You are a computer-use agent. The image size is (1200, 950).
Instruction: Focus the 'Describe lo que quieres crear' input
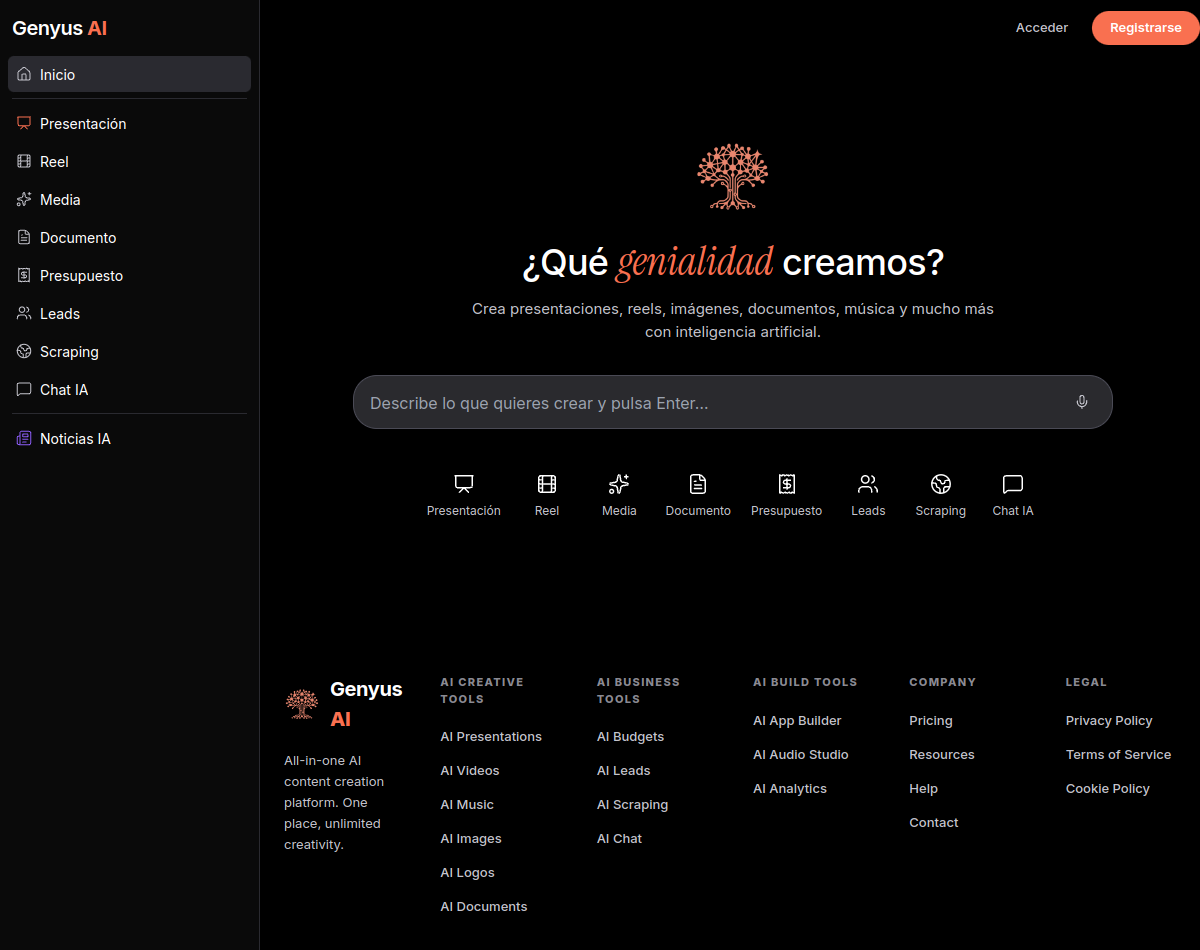(x=733, y=402)
